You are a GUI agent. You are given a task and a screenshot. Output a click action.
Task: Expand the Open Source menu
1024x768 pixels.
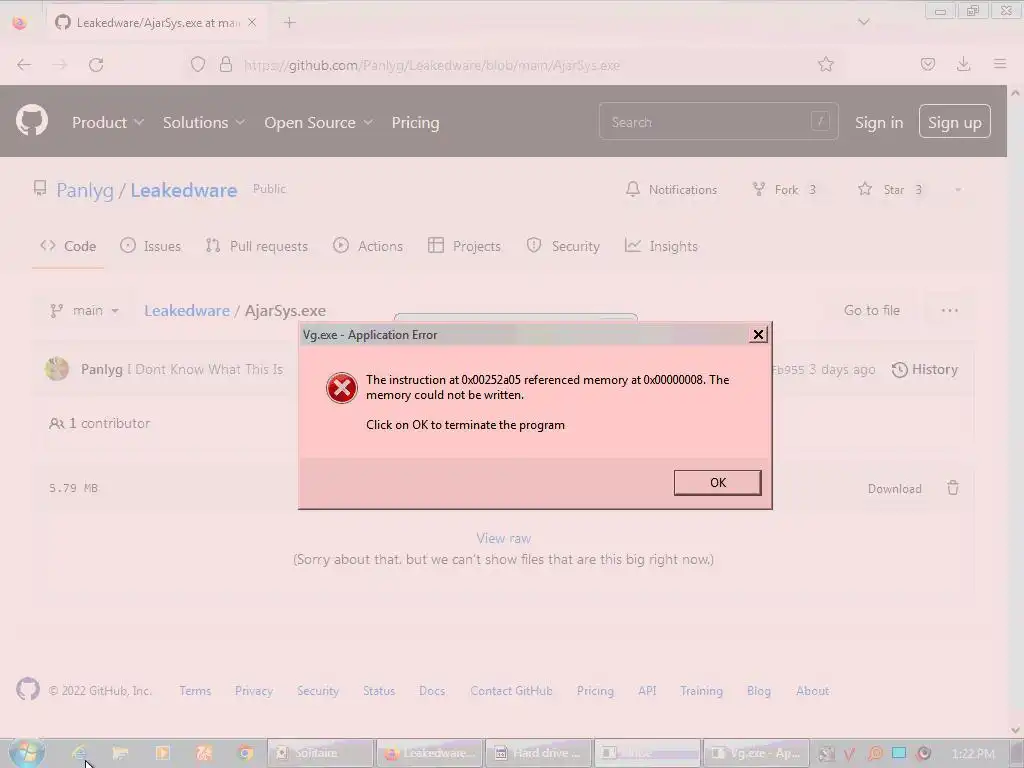click(x=318, y=123)
